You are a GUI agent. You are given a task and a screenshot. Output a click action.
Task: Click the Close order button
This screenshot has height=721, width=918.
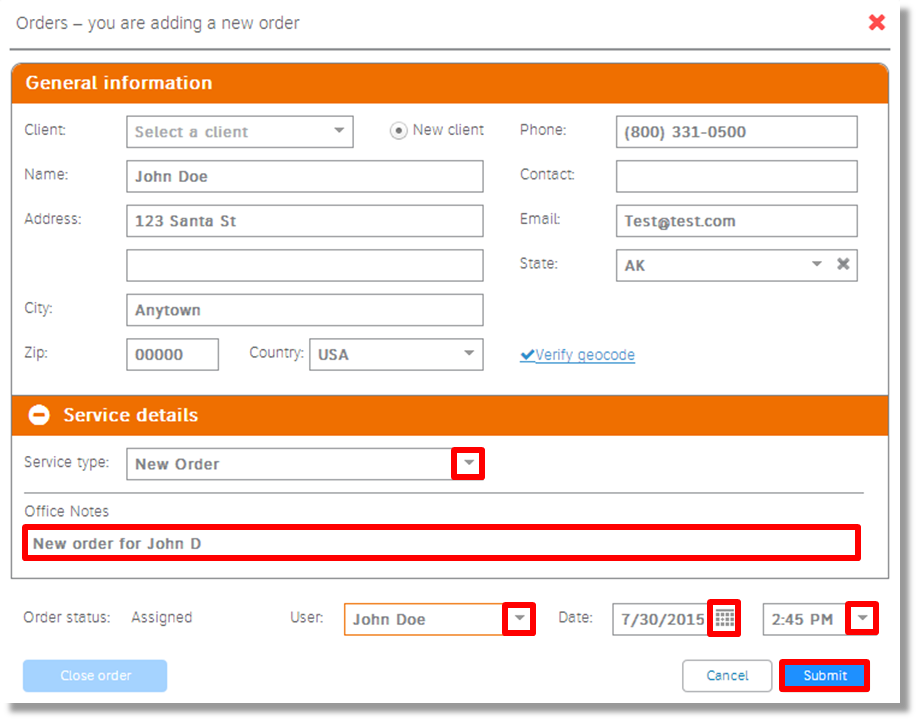[x=94, y=675]
